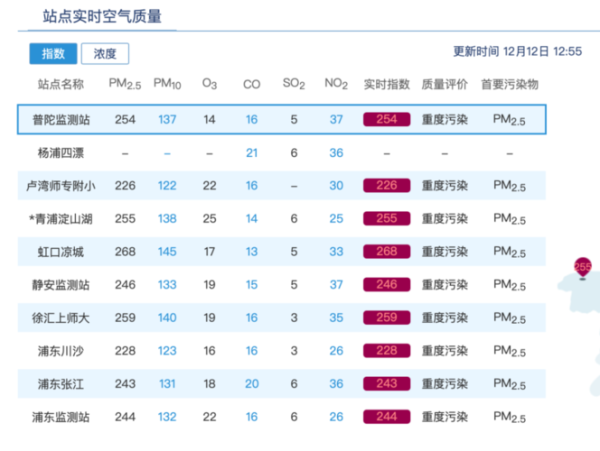Viewport: 600px width, 451px height.
Task: Click the SO2 value 6 for 杨浦四漂
Action: point(294,153)
